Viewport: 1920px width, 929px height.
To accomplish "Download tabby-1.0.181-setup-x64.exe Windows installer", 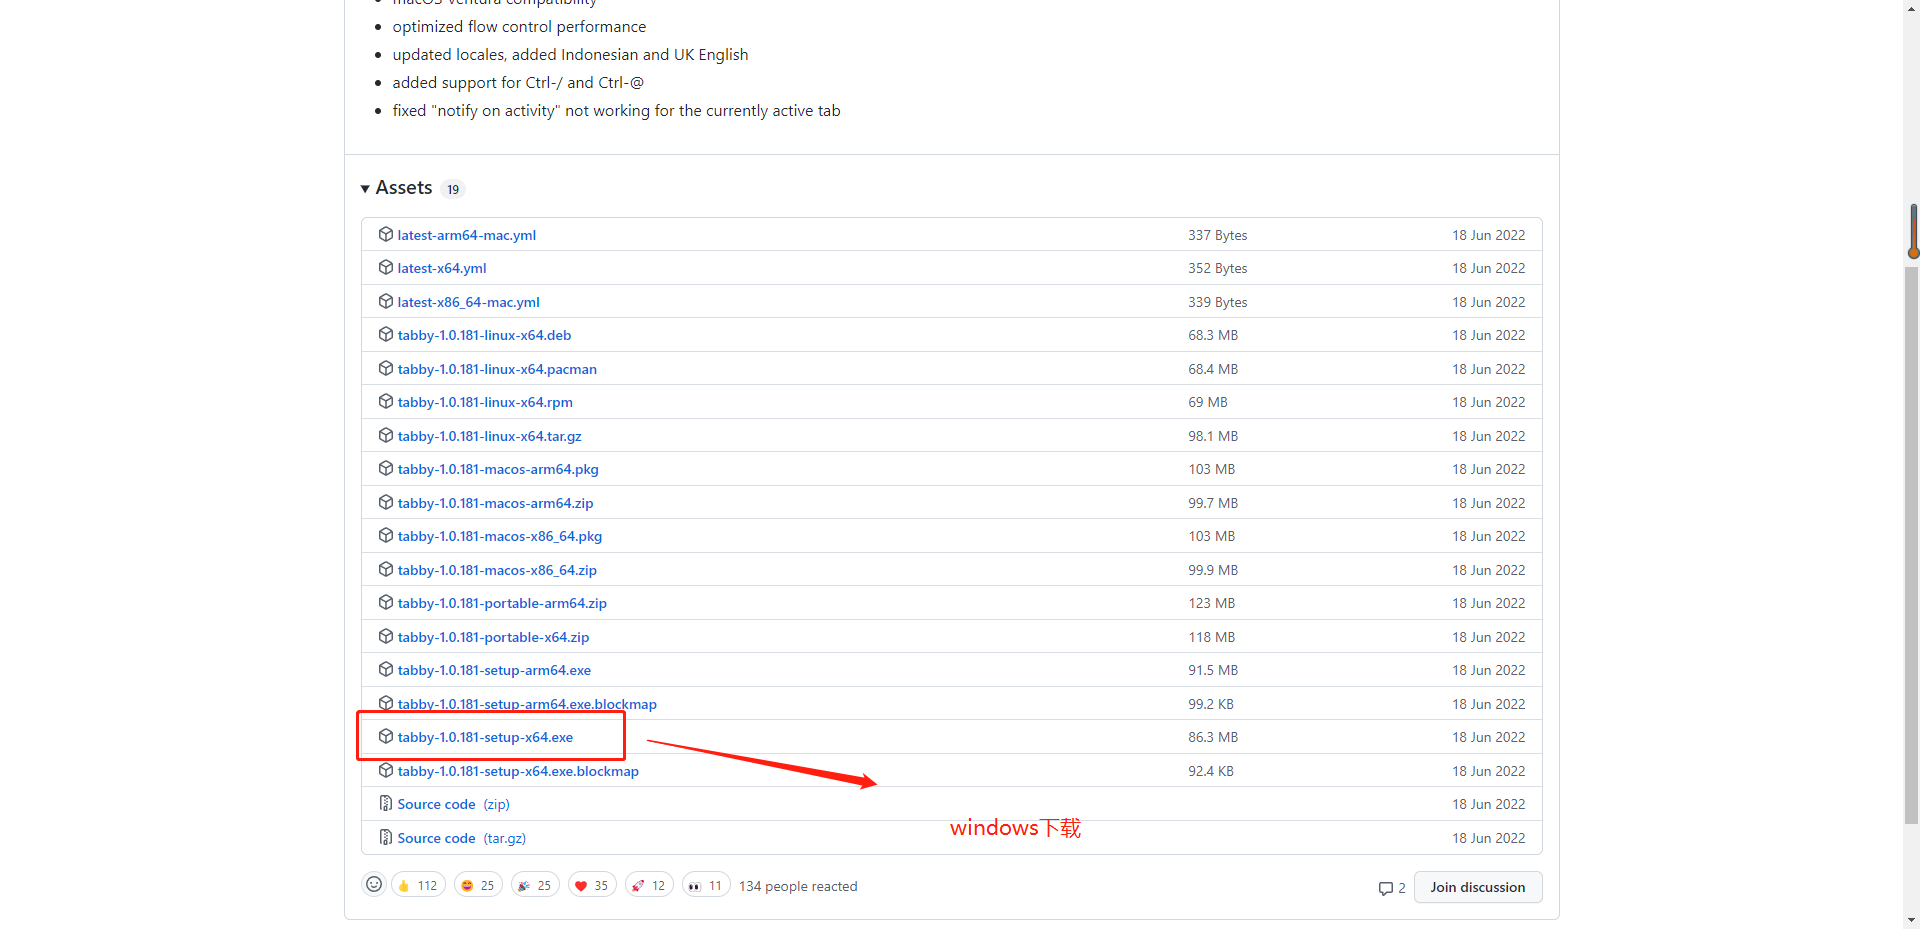I will tap(485, 737).
